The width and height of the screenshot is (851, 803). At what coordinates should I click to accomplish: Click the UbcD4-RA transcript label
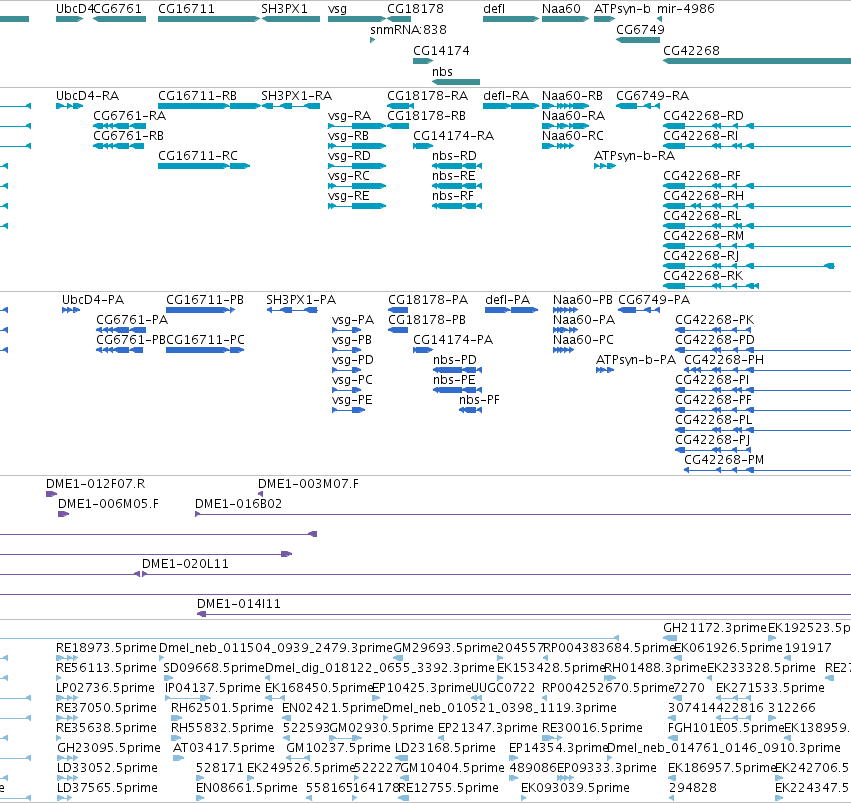click(x=87, y=96)
